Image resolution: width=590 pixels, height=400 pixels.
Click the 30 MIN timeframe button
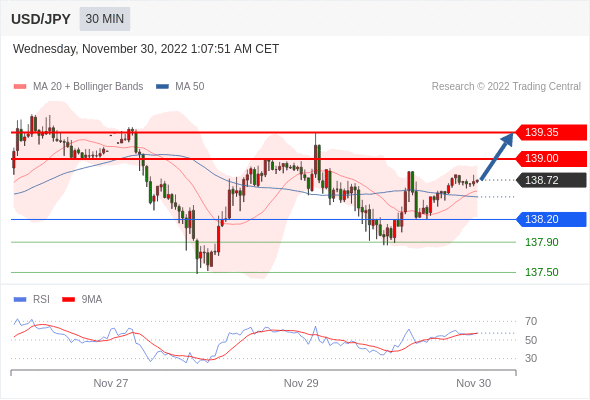coord(105,19)
